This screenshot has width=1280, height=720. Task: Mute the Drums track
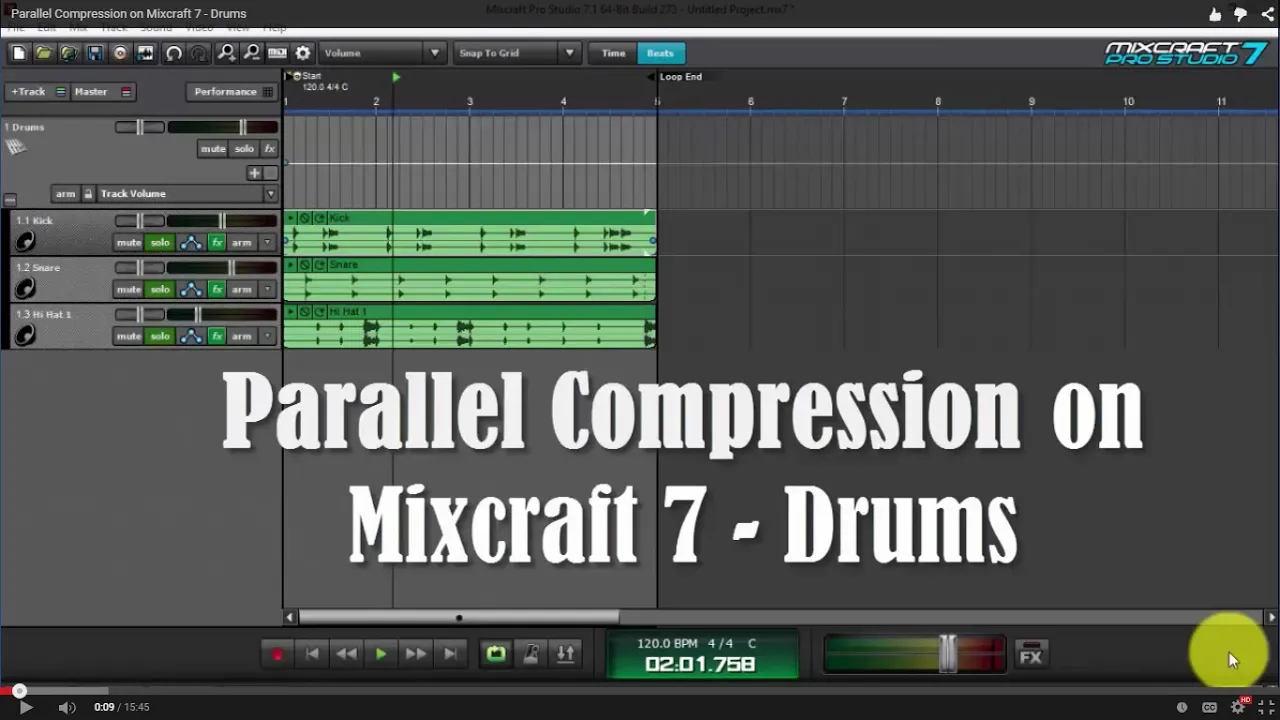pos(213,148)
